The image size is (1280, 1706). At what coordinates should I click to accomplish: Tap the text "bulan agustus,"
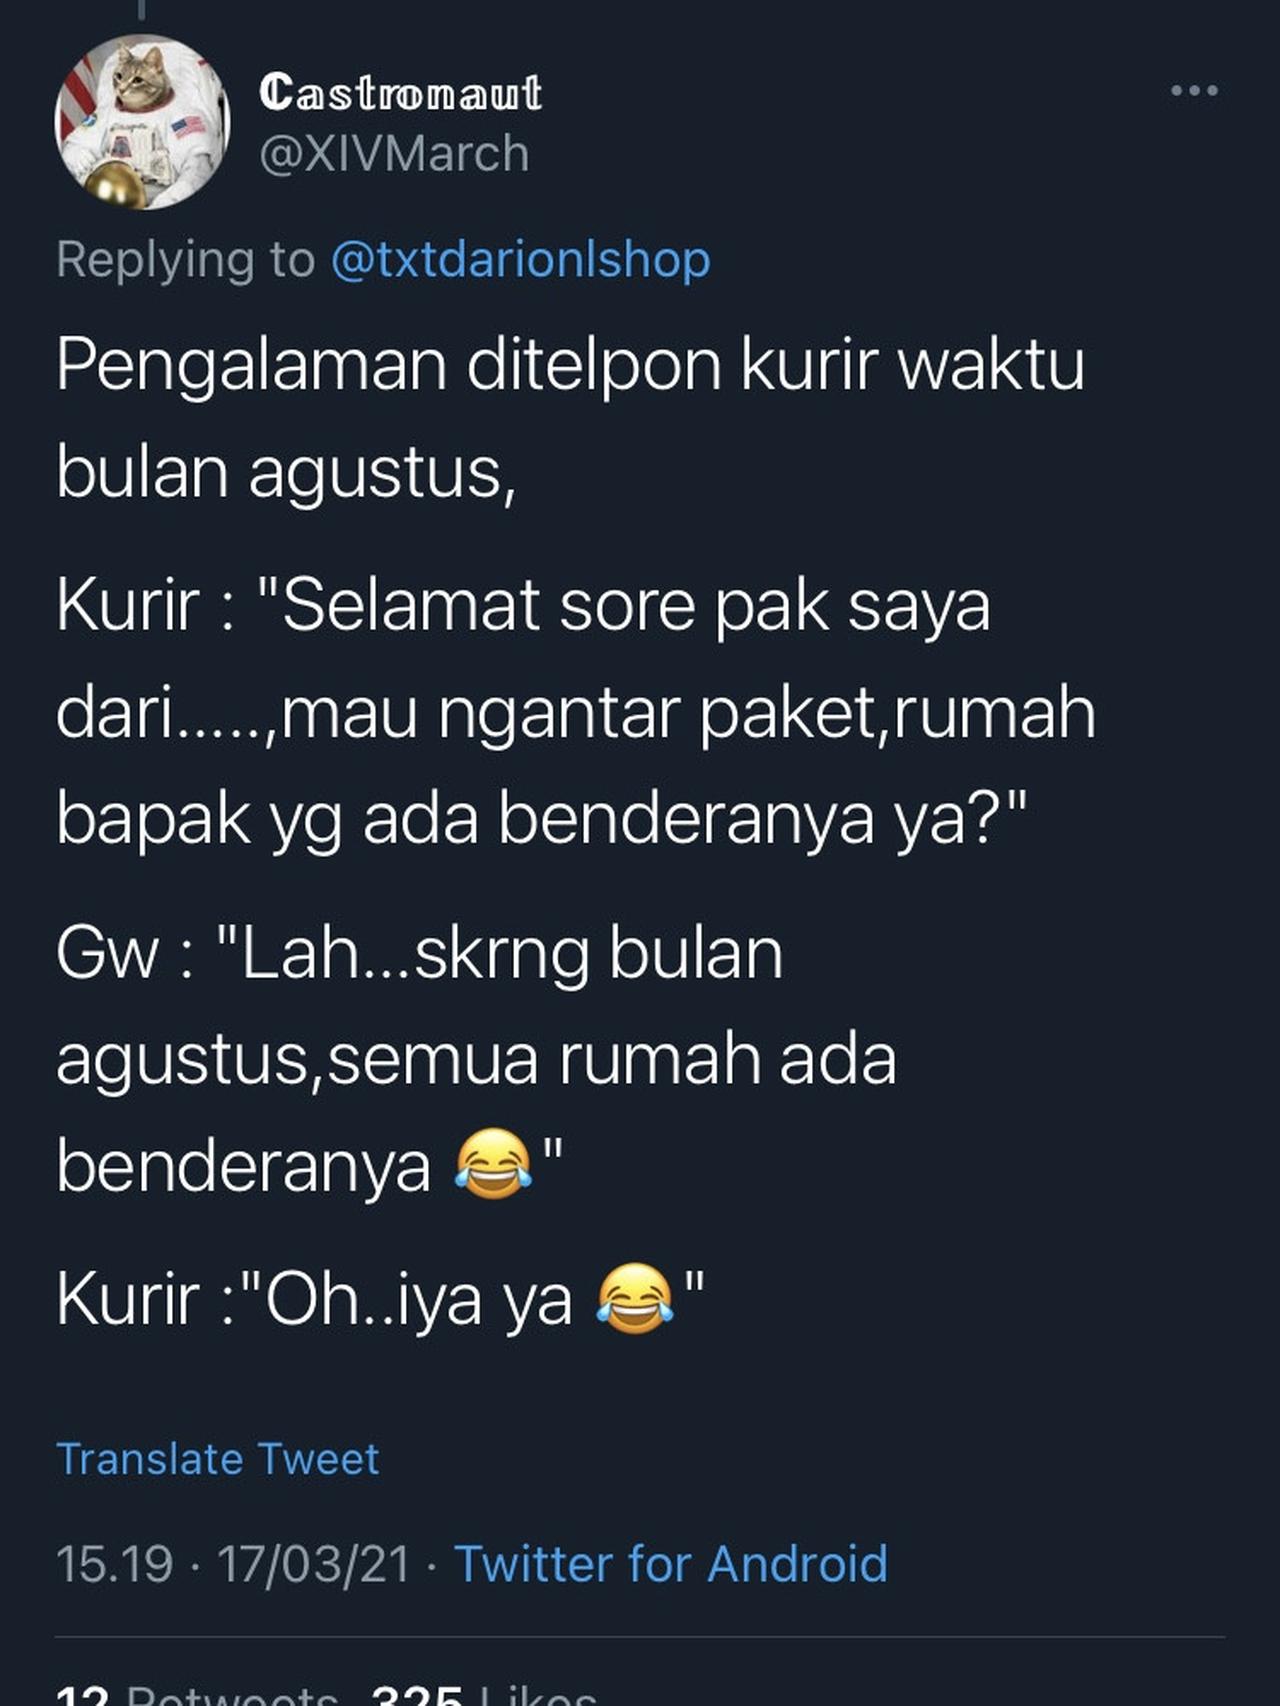[286, 472]
